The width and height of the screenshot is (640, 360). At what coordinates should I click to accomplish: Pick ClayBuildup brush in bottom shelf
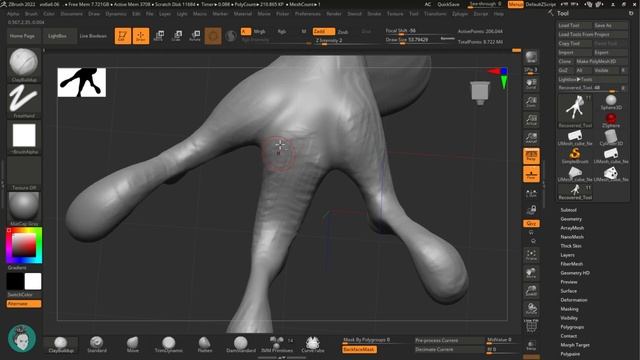61,344
